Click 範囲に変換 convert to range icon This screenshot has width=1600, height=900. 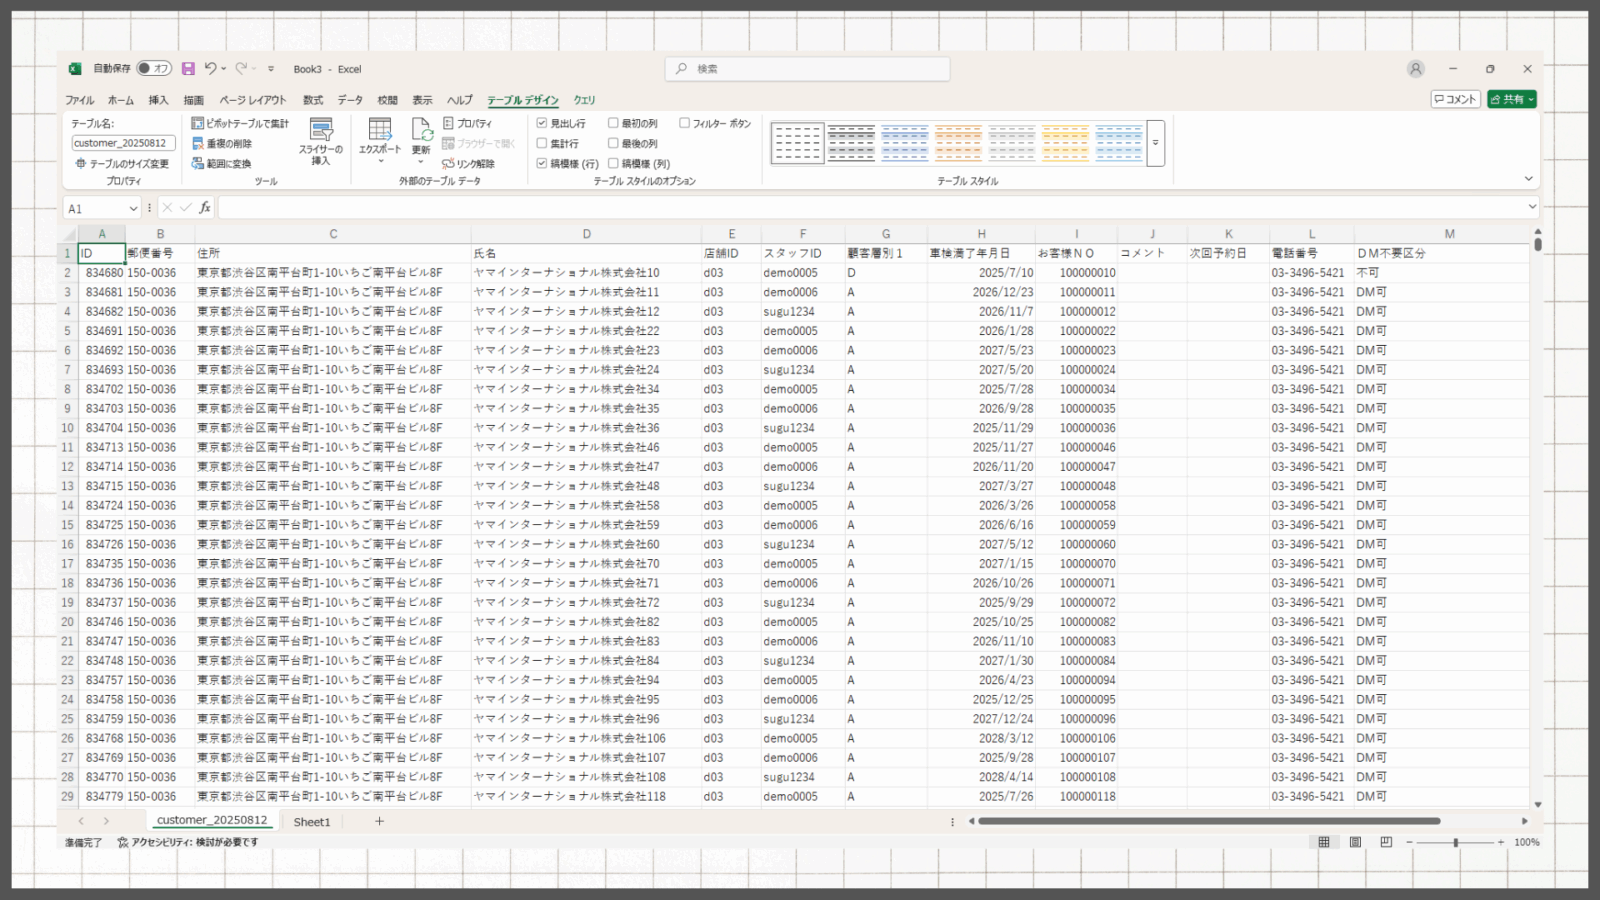coord(198,163)
